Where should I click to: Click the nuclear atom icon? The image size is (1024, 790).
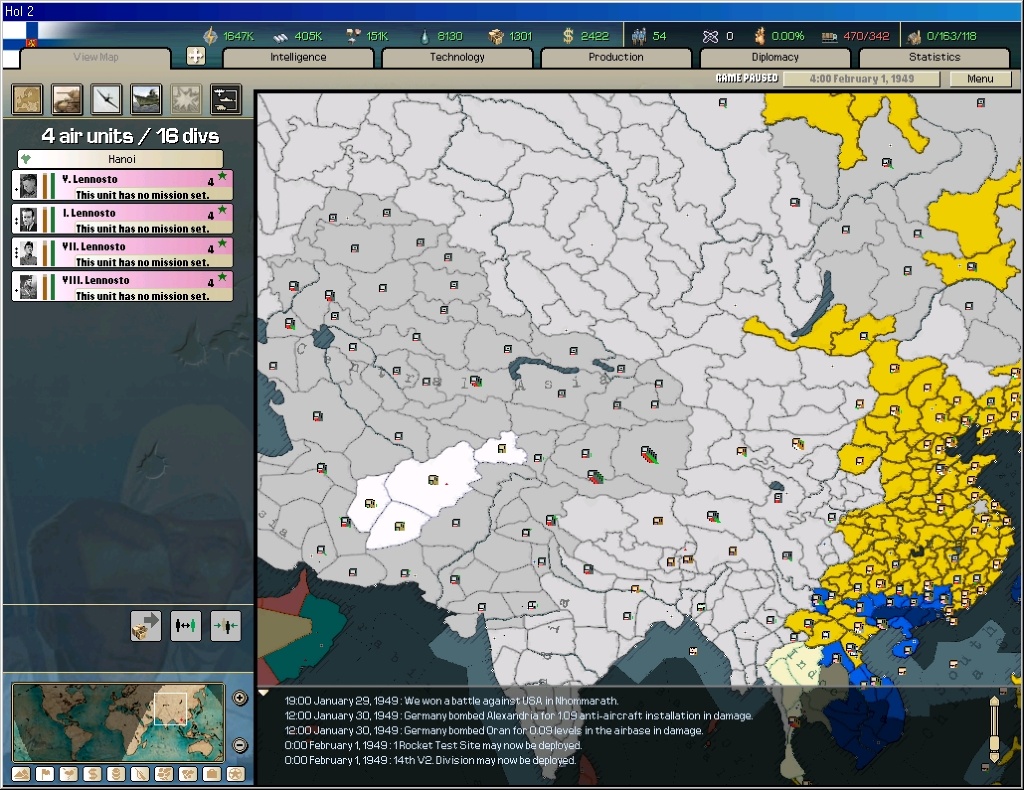click(710, 37)
